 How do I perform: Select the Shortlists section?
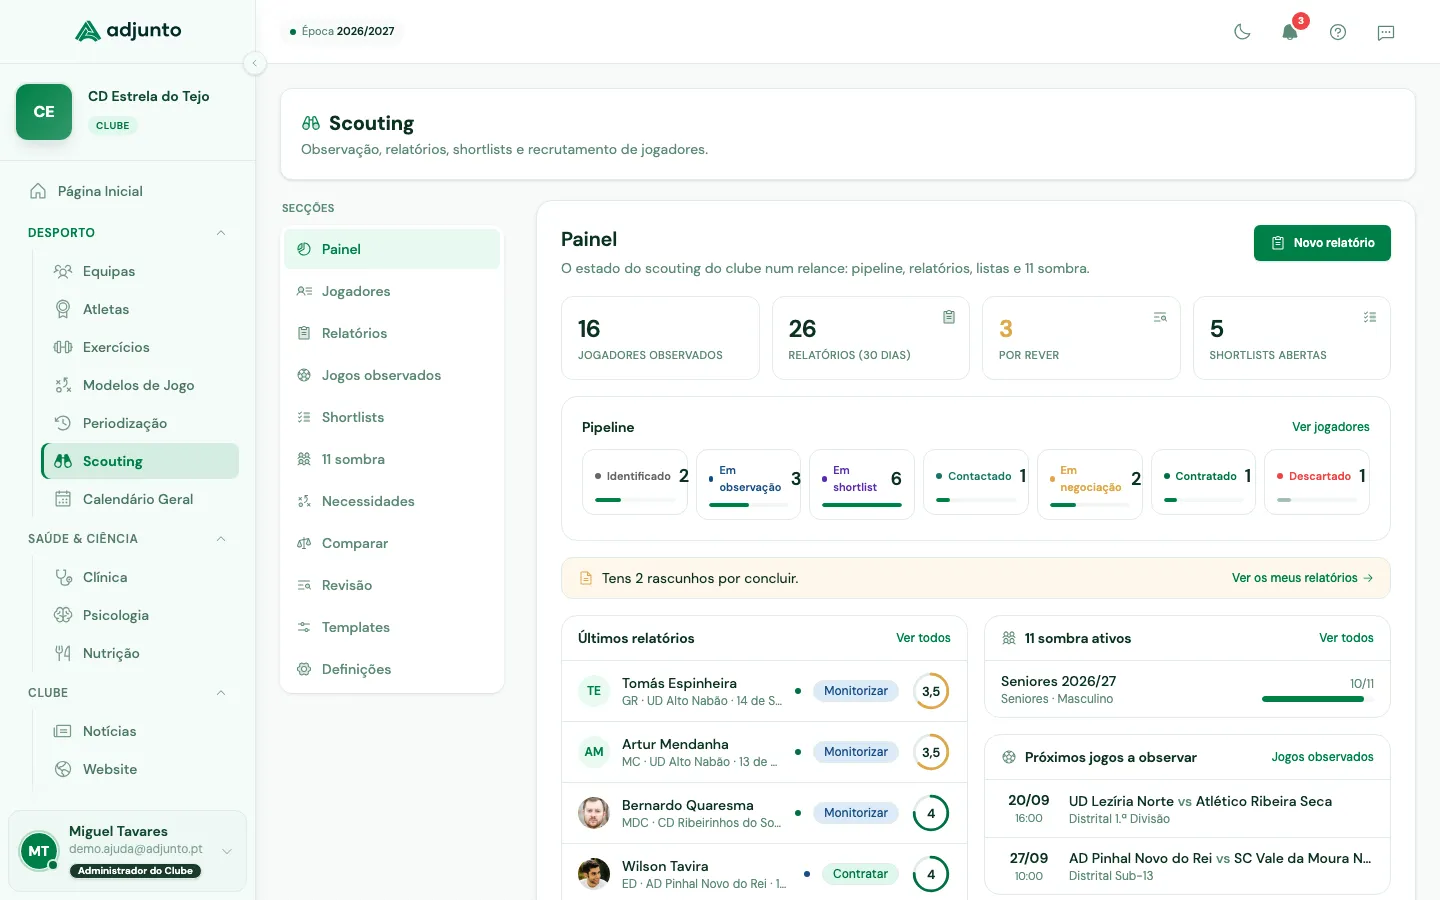(392, 417)
